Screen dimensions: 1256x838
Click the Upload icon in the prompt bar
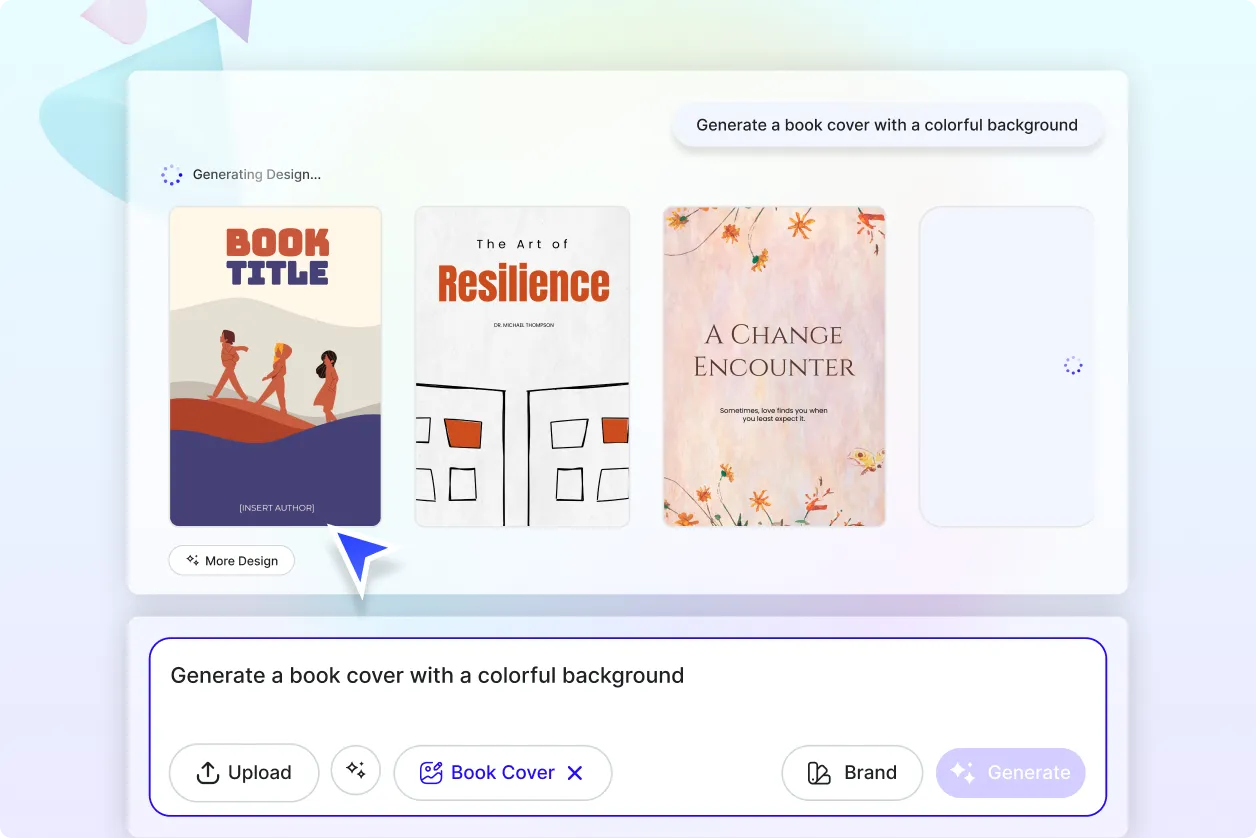click(x=207, y=772)
